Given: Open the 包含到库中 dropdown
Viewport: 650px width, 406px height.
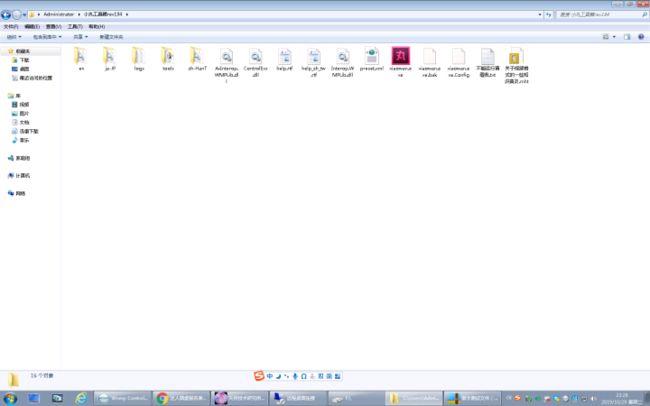Looking at the screenshot, I should (x=47, y=37).
